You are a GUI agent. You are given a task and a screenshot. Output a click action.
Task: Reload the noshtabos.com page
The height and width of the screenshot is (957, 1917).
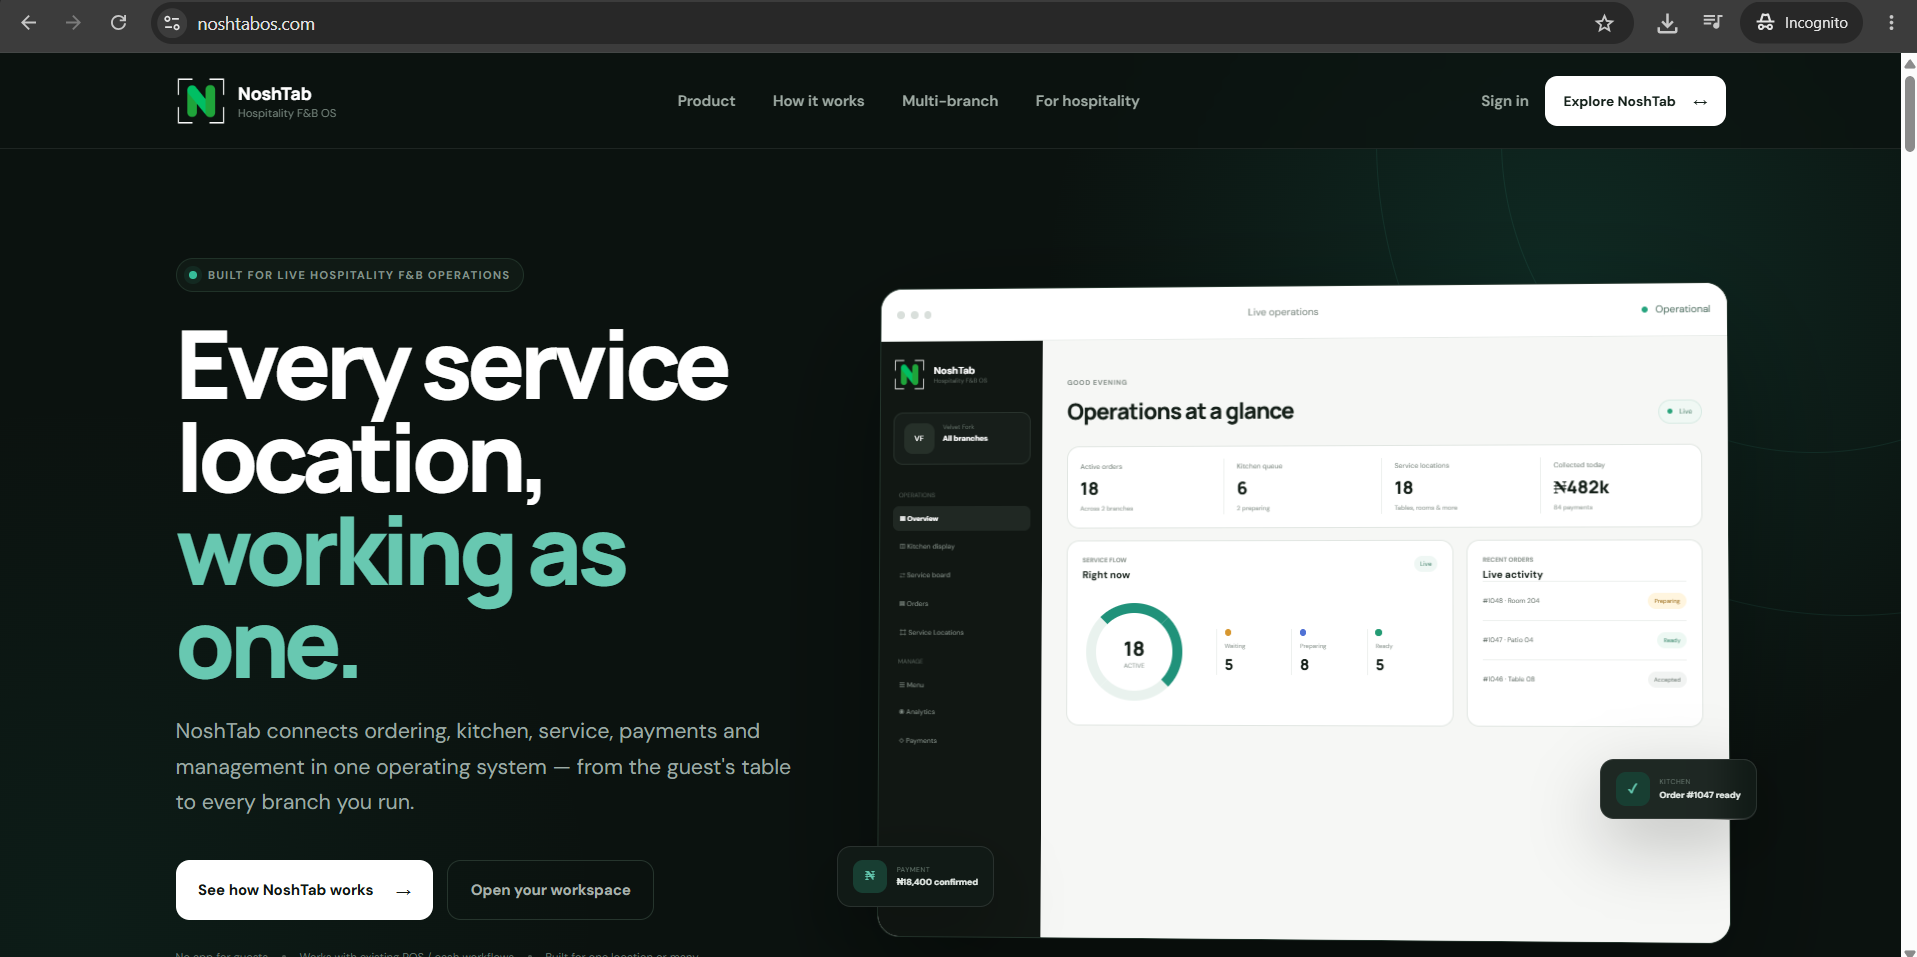(x=118, y=23)
